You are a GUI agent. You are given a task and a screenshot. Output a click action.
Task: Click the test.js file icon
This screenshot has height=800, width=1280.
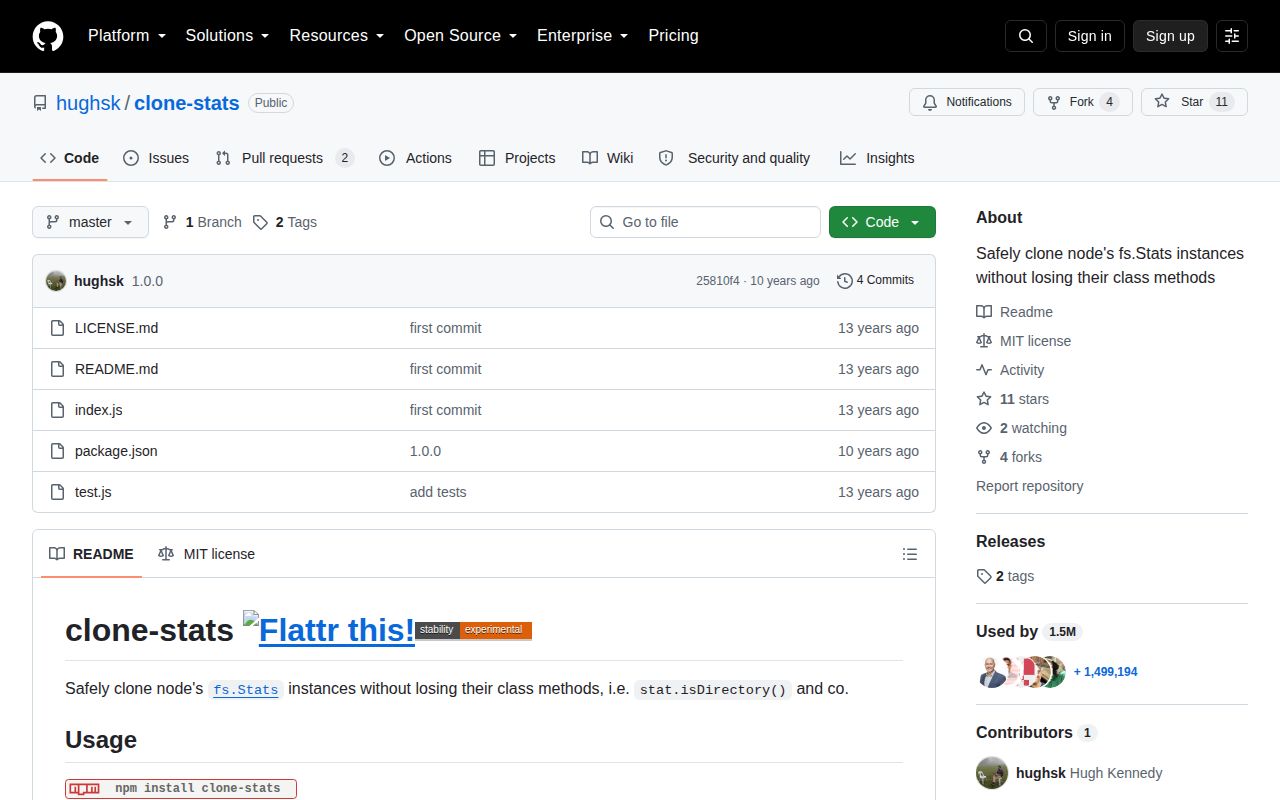coord(57,492)
